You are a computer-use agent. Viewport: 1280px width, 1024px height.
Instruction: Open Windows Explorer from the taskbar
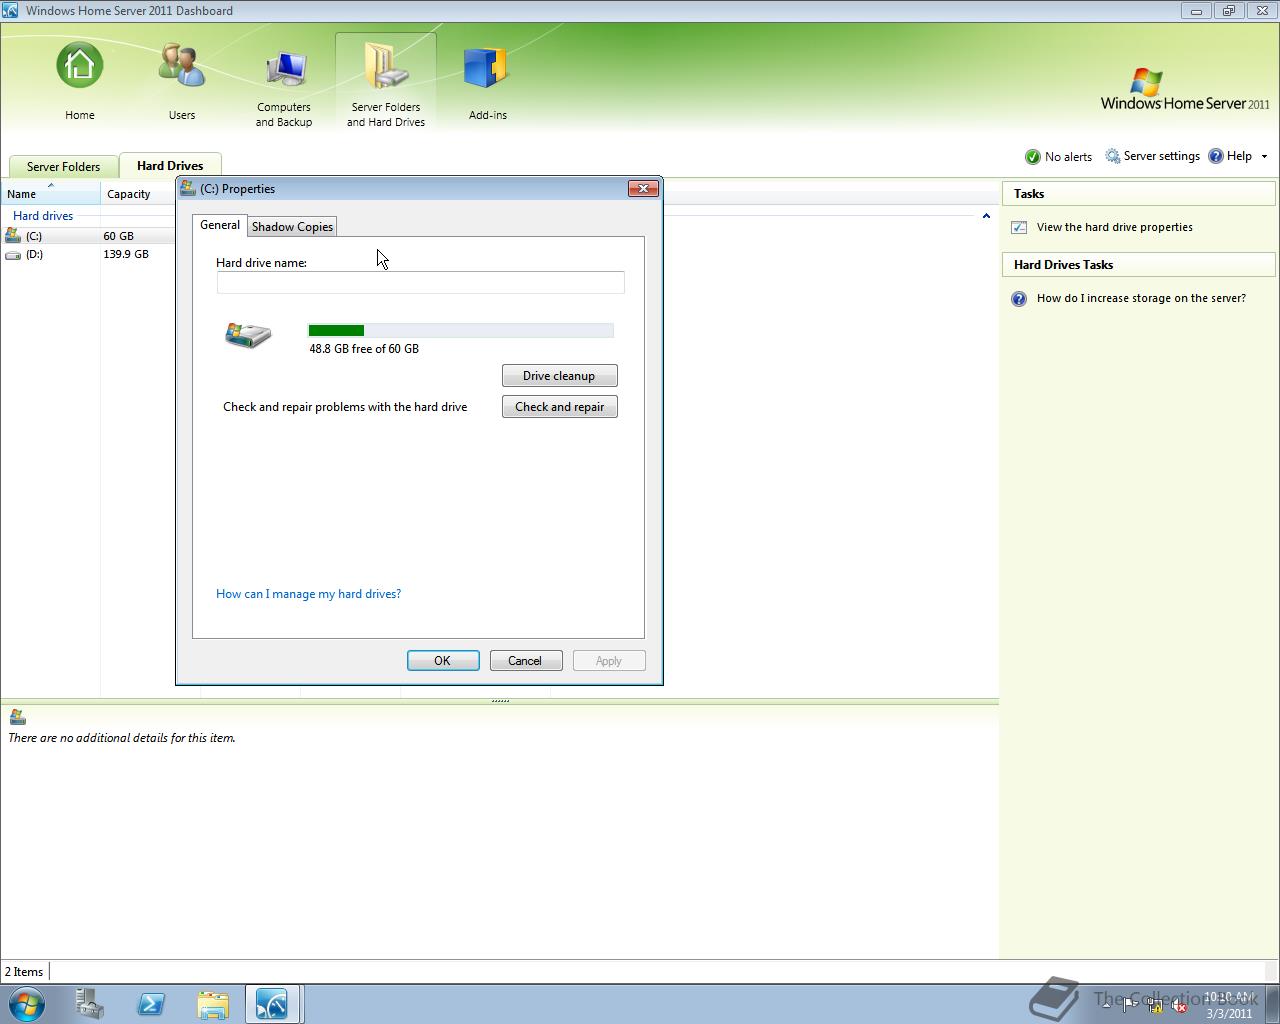pos(212,1004)
